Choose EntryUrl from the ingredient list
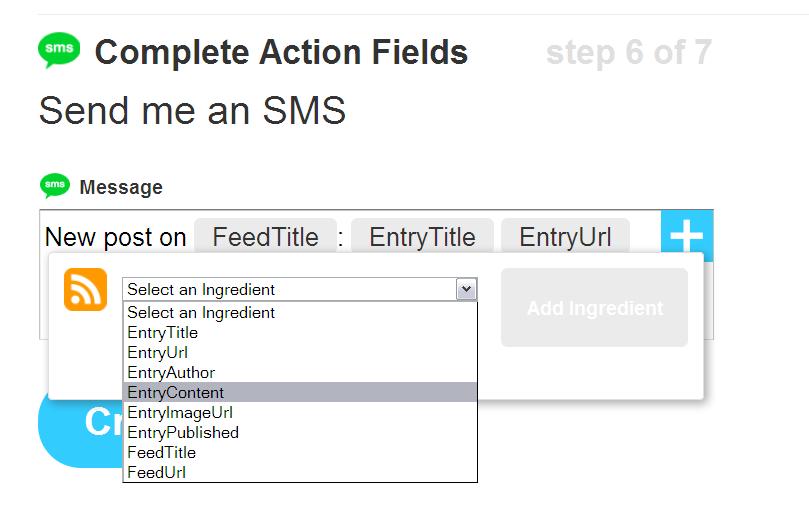Viewport: 809px width, 523px height. coord(158,353)
